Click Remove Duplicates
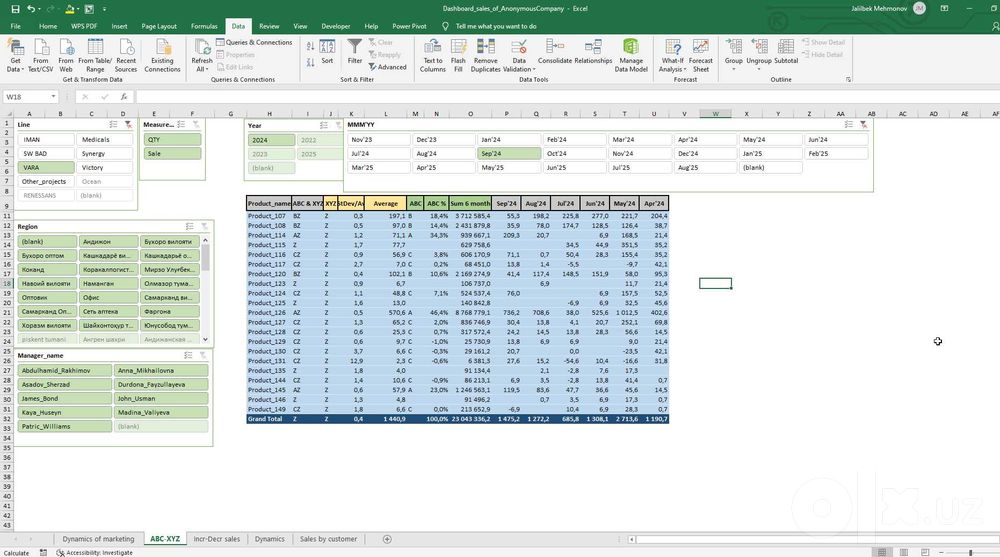Image resolution: width=1000 pixels, height=557 pixels. tap(485, 55)
